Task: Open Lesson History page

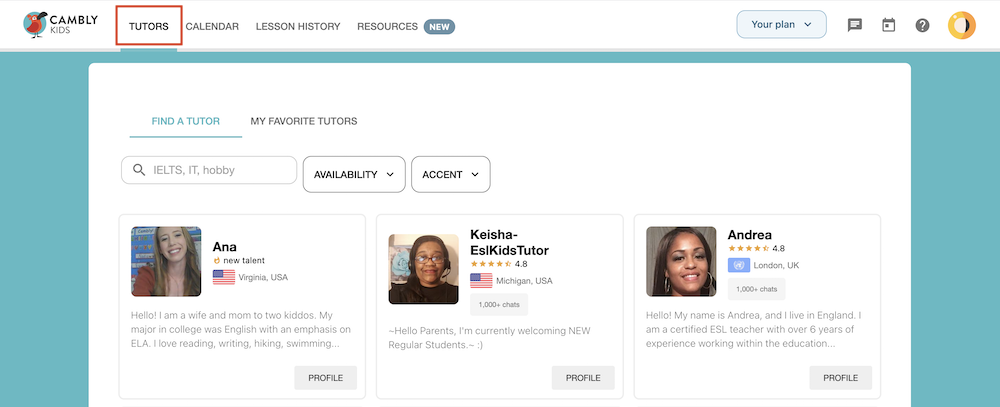Action: 298,26
